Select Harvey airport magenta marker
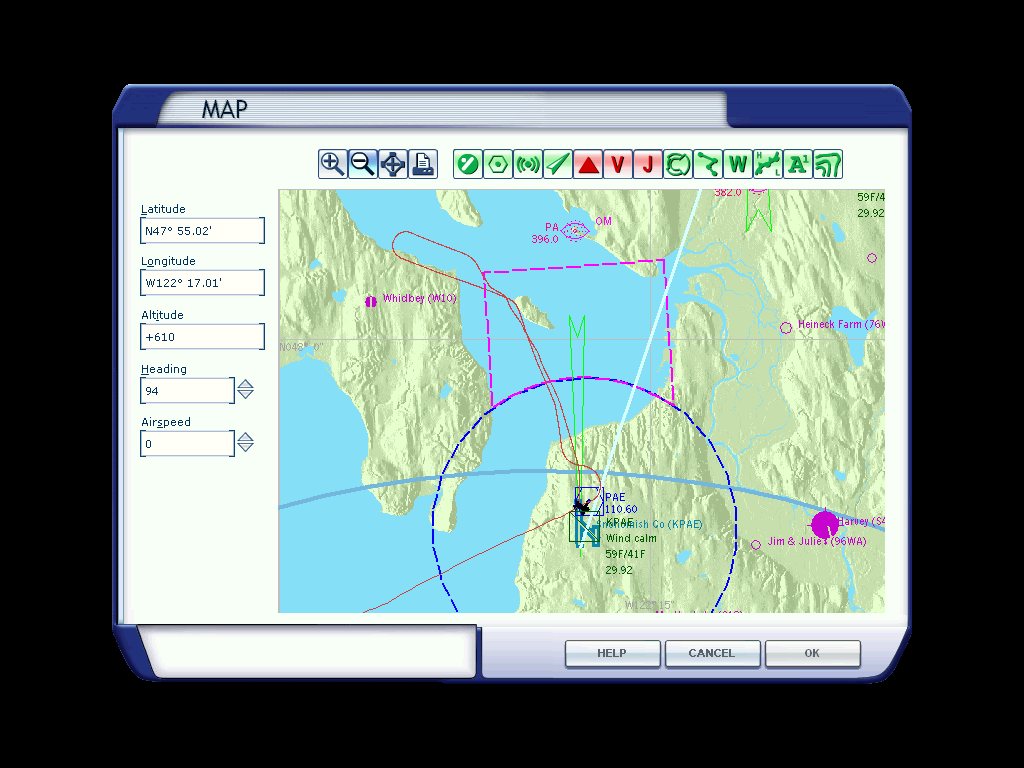Screen dimensions: 1024x768 coord(824,525)
